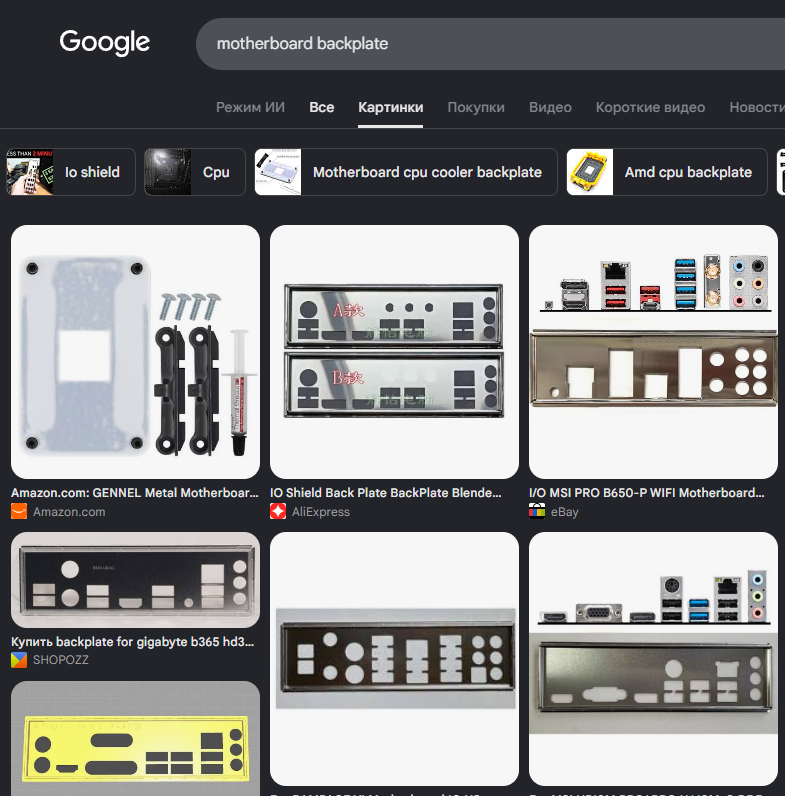
Task: Switch to the Все tab
Action: [x=321, y=107]
